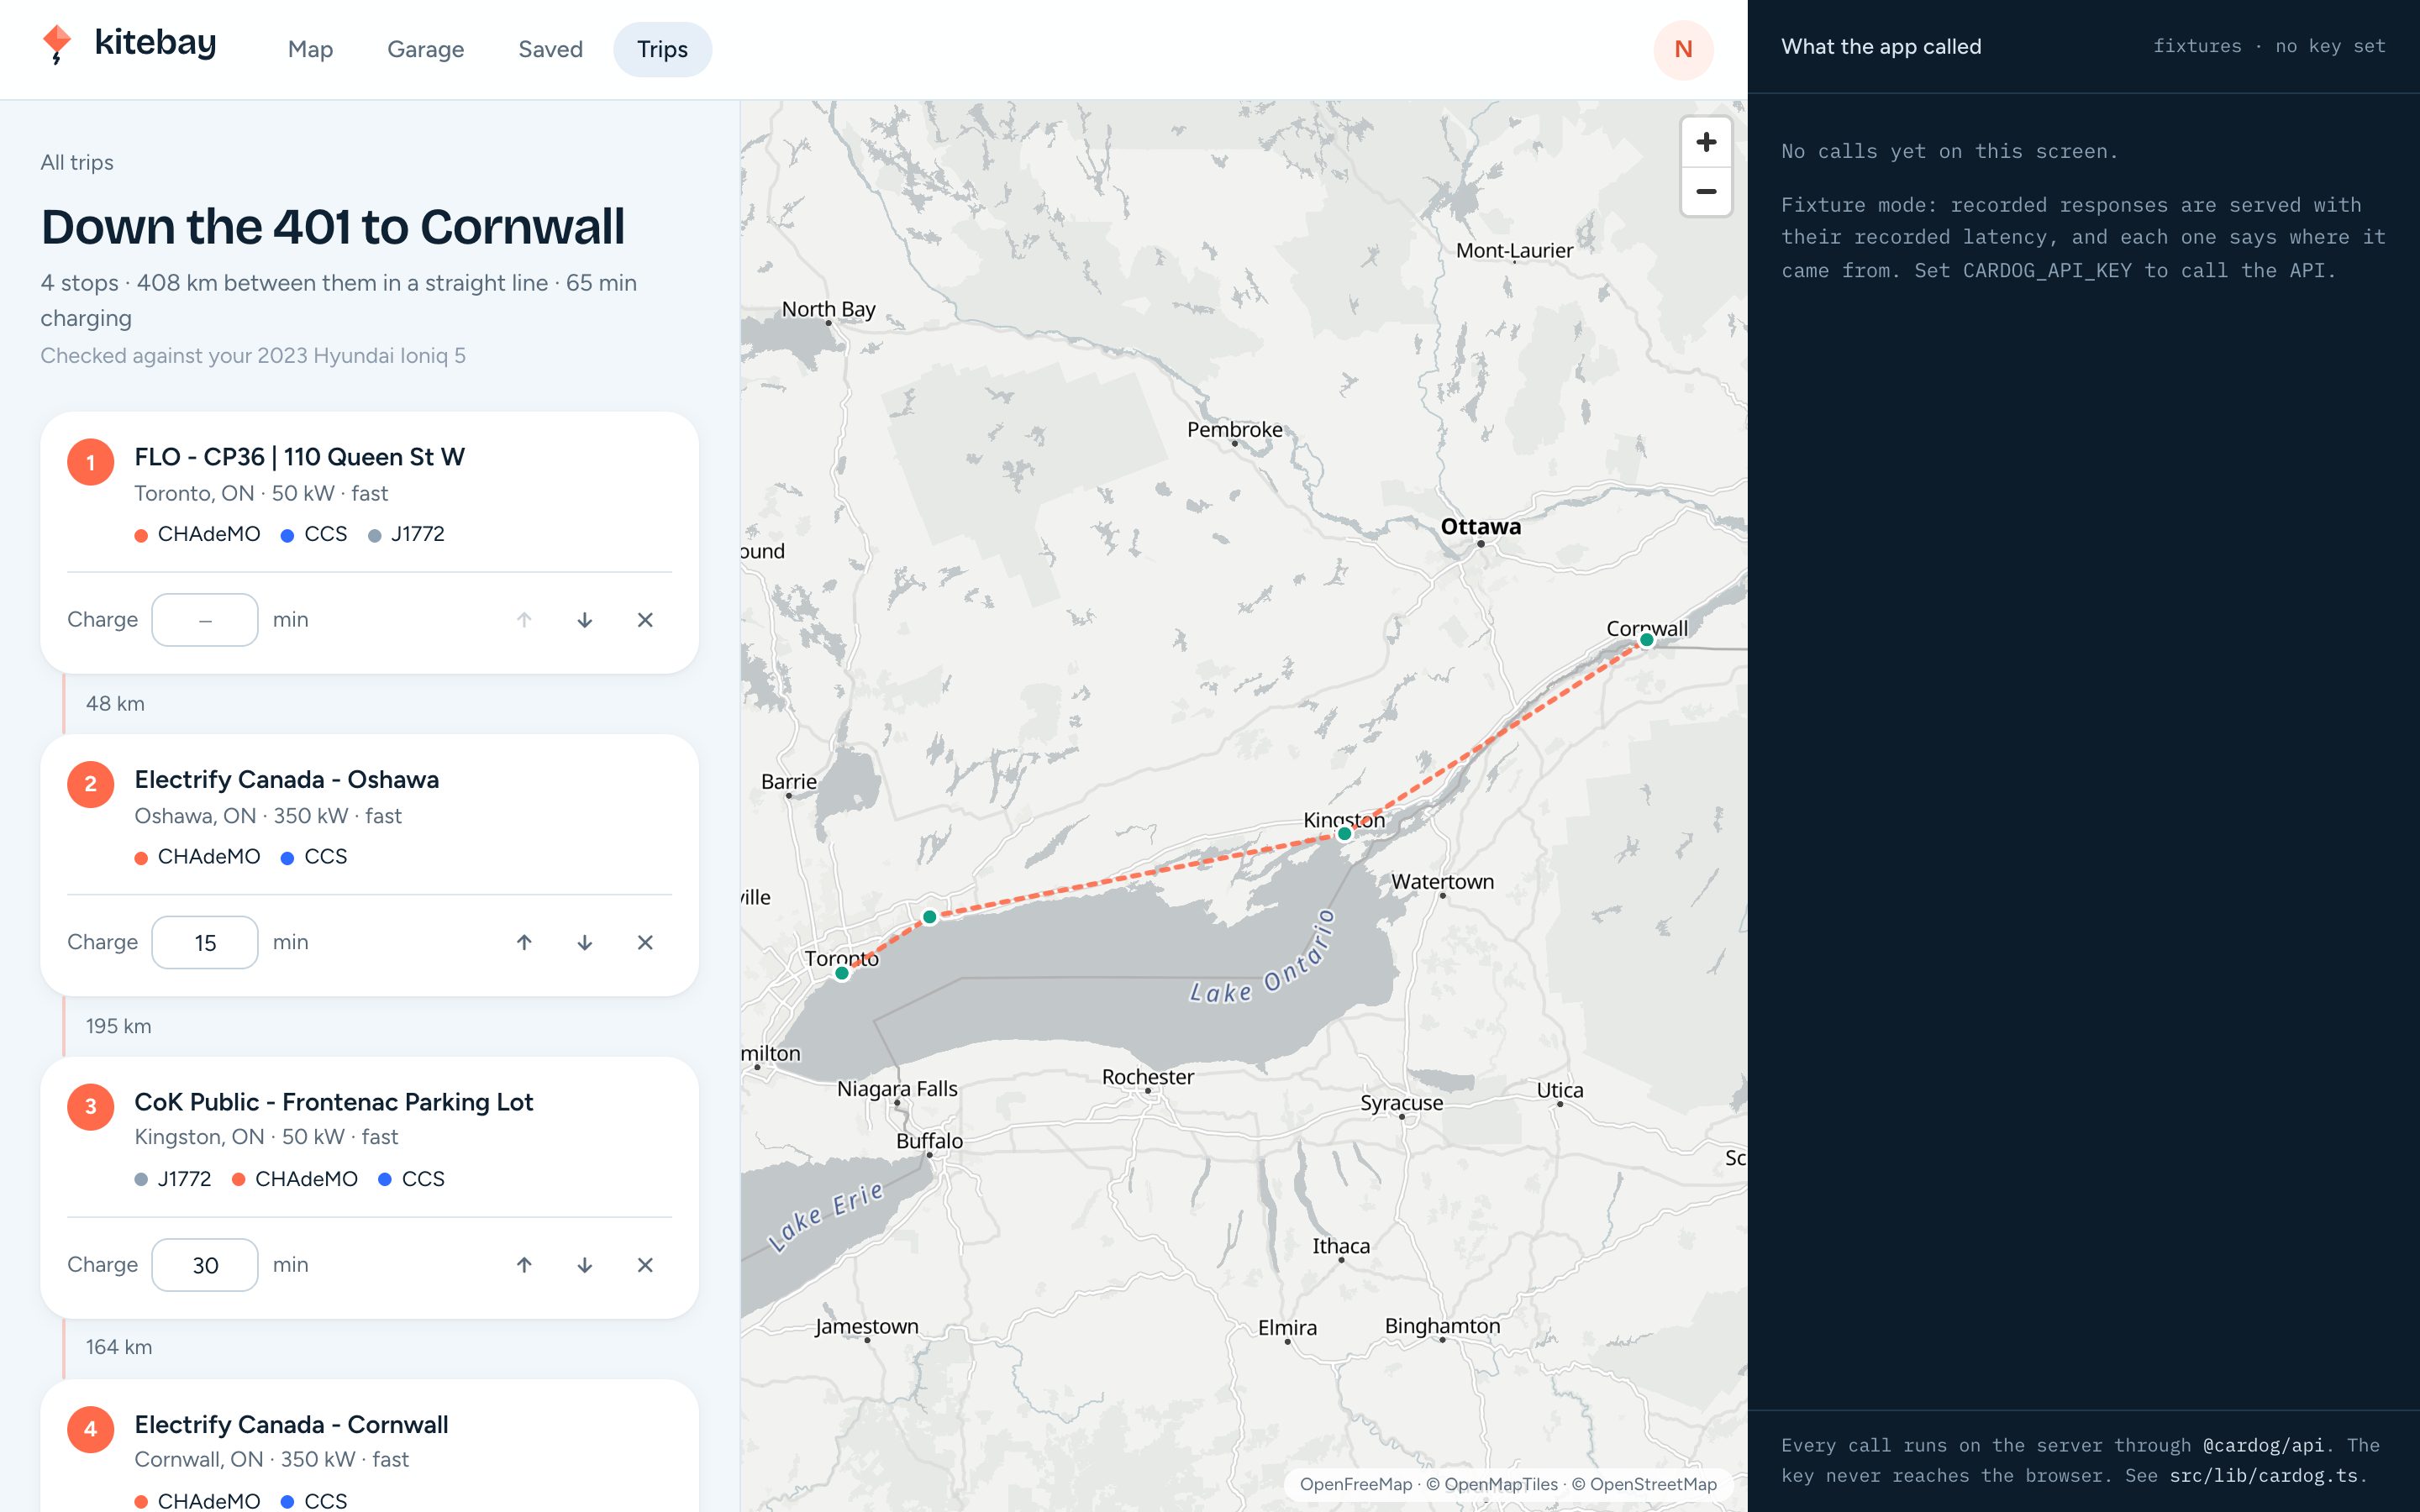Click the FLO stop charge minutes field
The width and height of the screenshot is (2420, 1512).
pyautogui.click(x=205, y=620)
